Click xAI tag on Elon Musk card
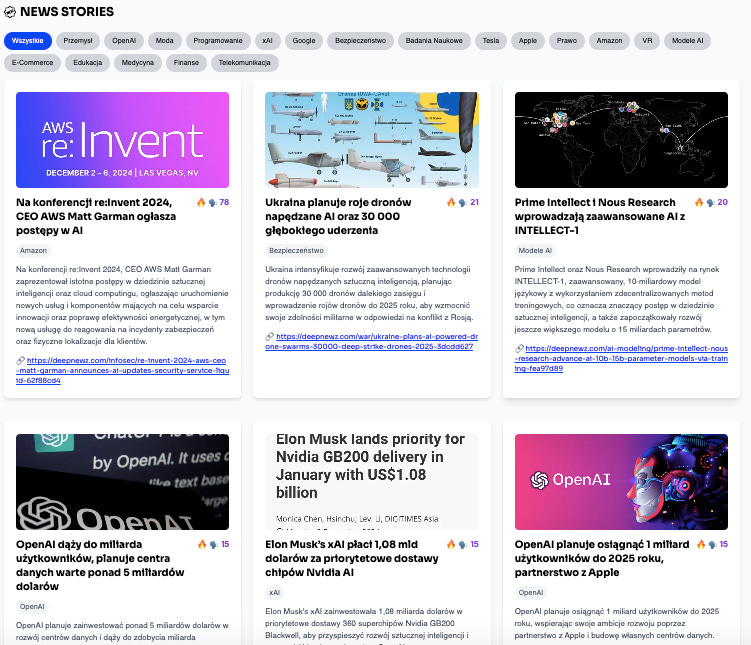This screenshot has width=751, height=645. pos(274,593)
